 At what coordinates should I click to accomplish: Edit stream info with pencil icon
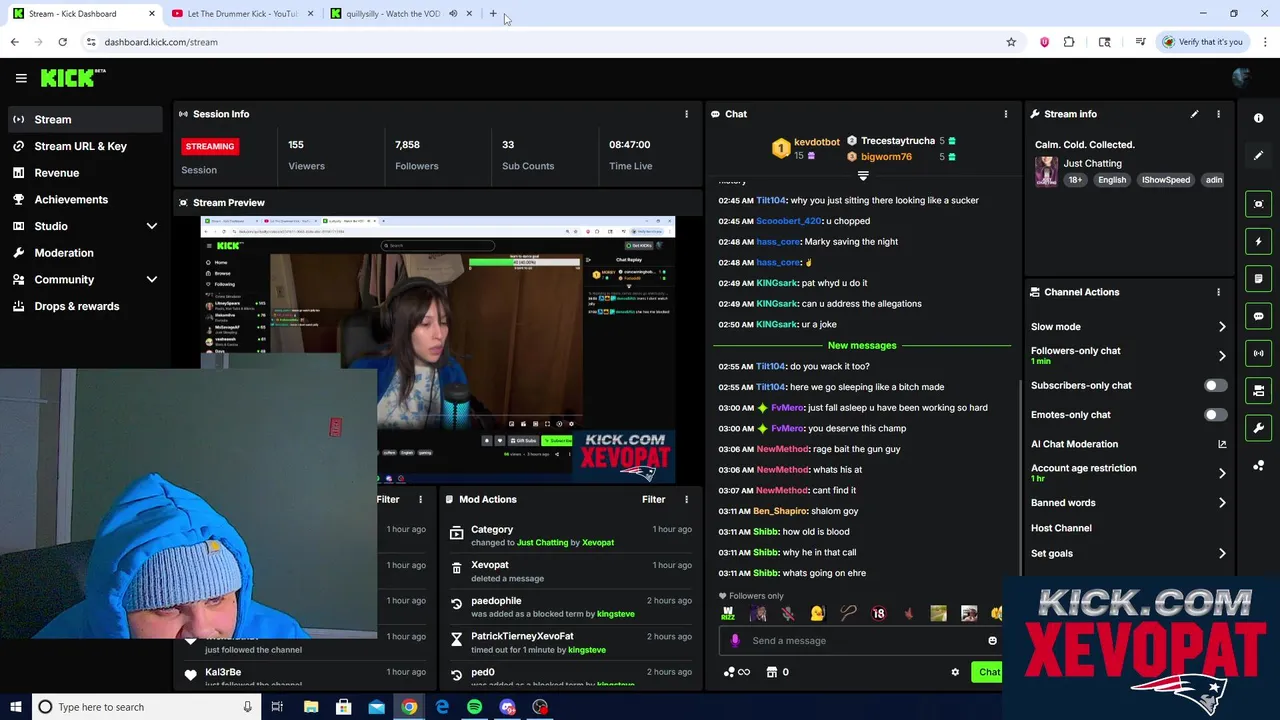click(1194, 114)
